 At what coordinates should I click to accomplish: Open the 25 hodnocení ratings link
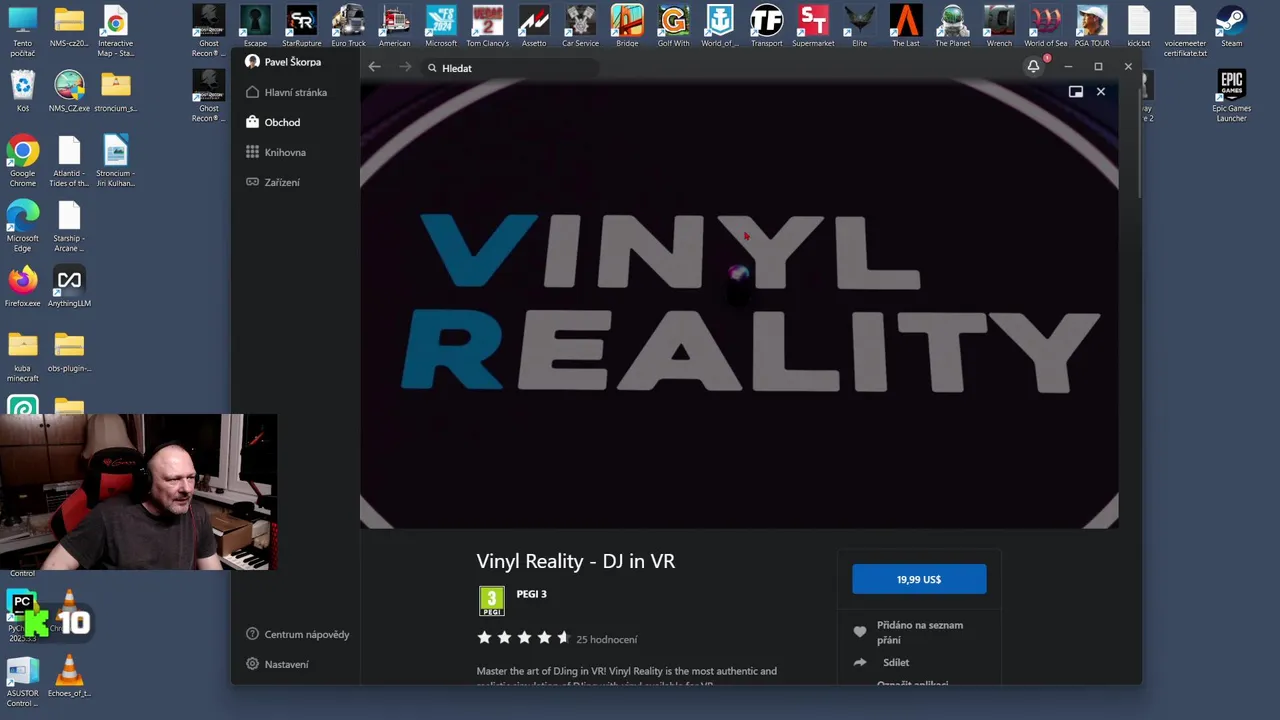(x=607, y=639)
